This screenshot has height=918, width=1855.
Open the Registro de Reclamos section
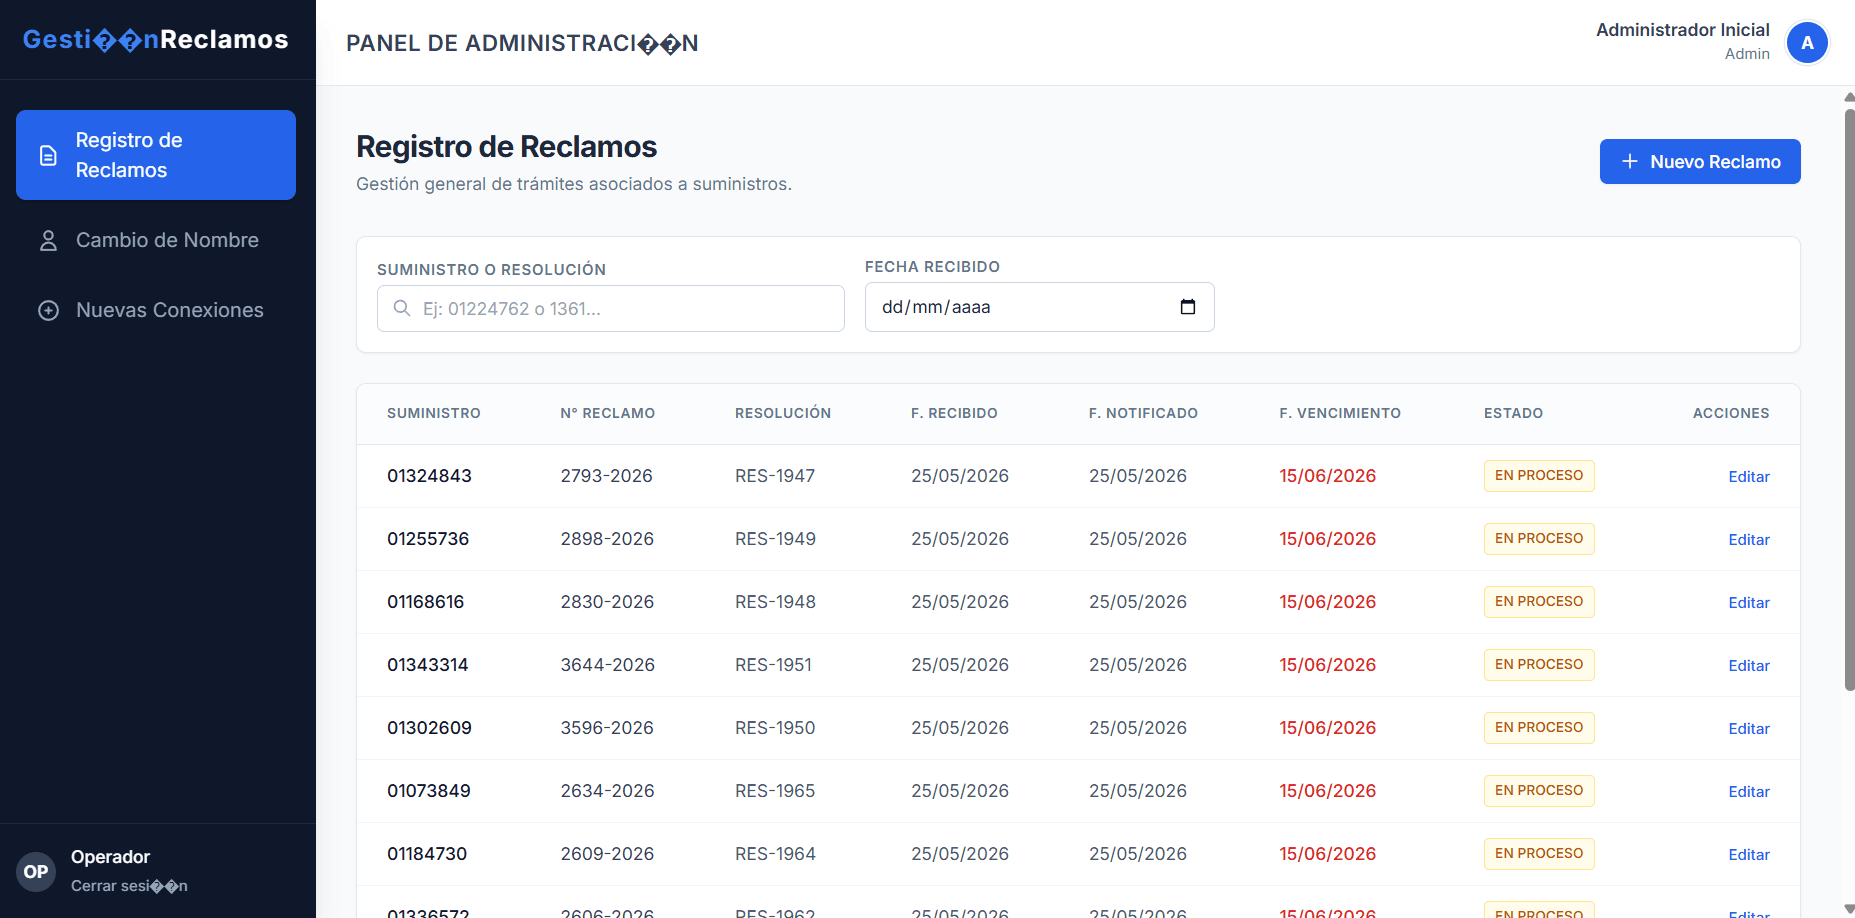pos(156,155)
